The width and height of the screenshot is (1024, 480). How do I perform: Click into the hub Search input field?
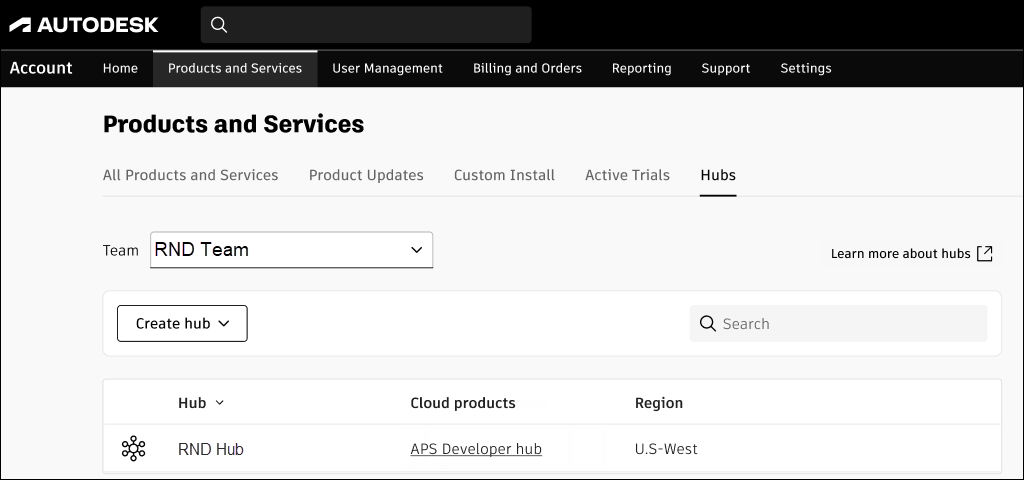coord(850,324)
